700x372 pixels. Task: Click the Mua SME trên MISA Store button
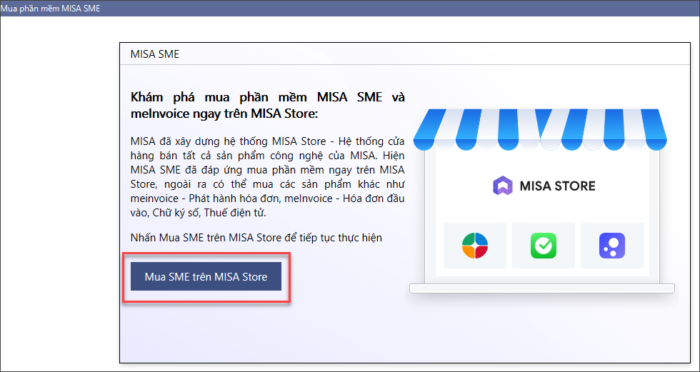pyautogui.click(x=206, y=276)
